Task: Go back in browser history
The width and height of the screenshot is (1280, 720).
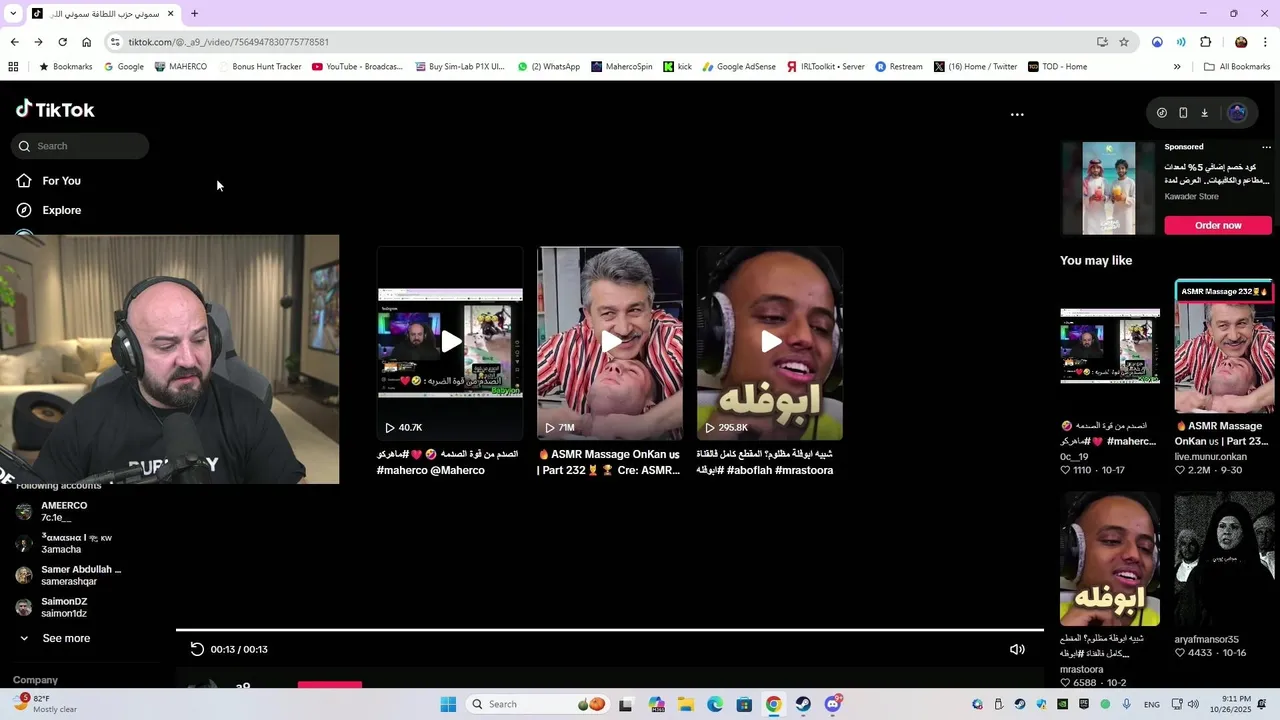Action: point(14,42)
